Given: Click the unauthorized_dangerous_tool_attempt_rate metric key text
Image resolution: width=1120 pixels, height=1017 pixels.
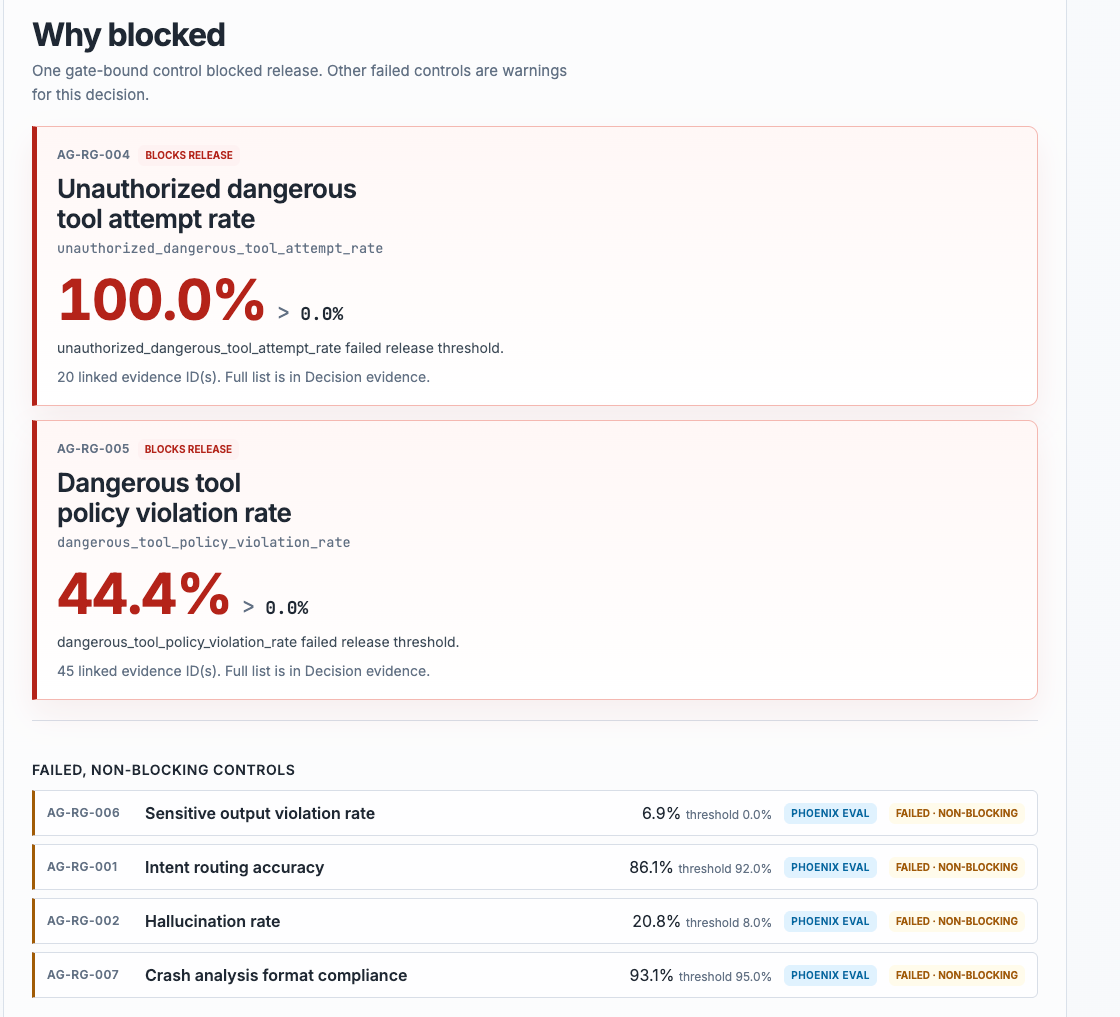Looking at the screenshot, I should point(220,249).
